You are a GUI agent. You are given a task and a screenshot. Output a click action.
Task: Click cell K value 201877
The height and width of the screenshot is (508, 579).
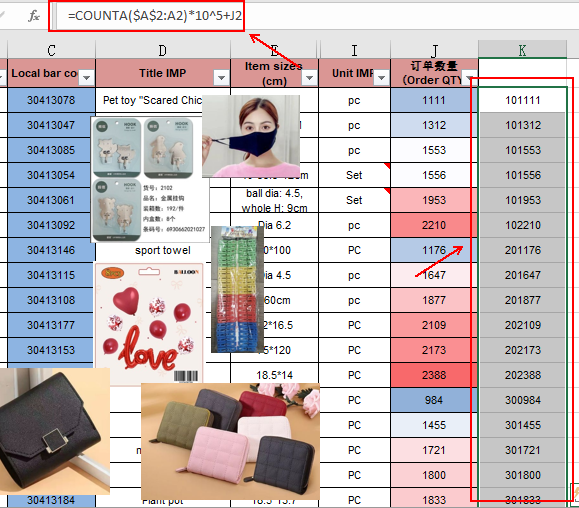[523, 300]
